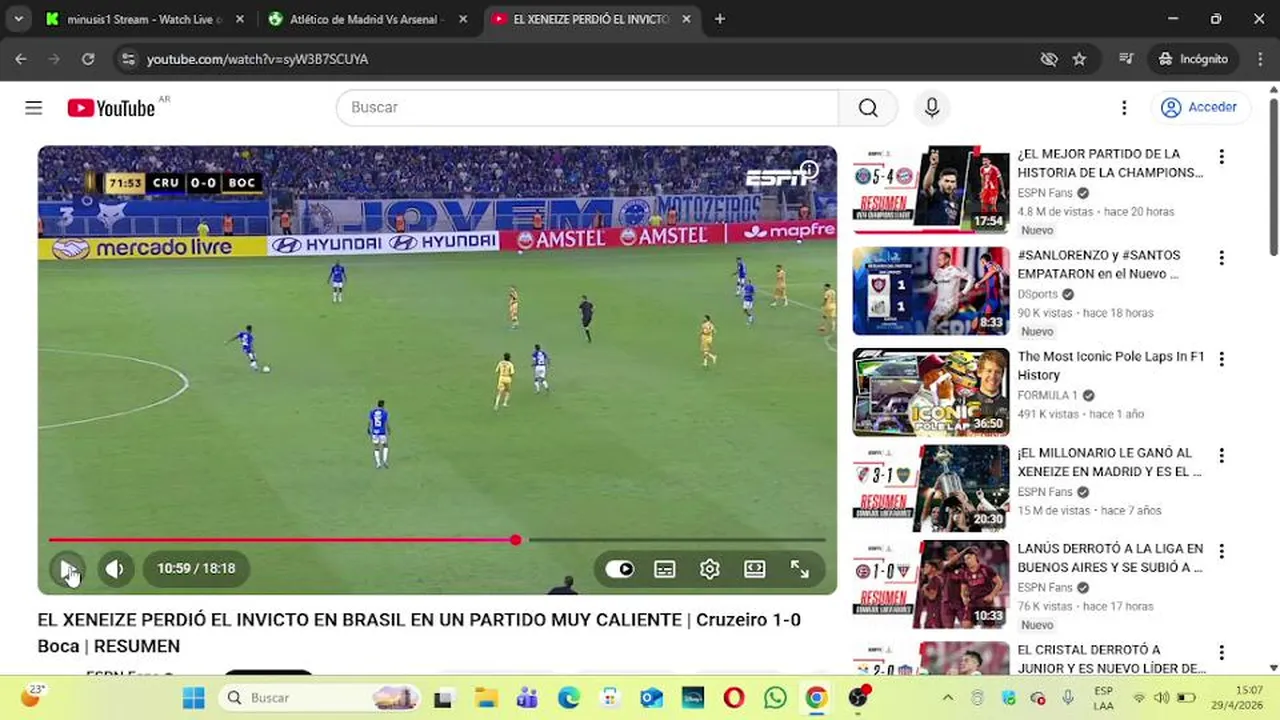Click the progress bar scrubber dot

pyautogui.click(x=515, y=540)
